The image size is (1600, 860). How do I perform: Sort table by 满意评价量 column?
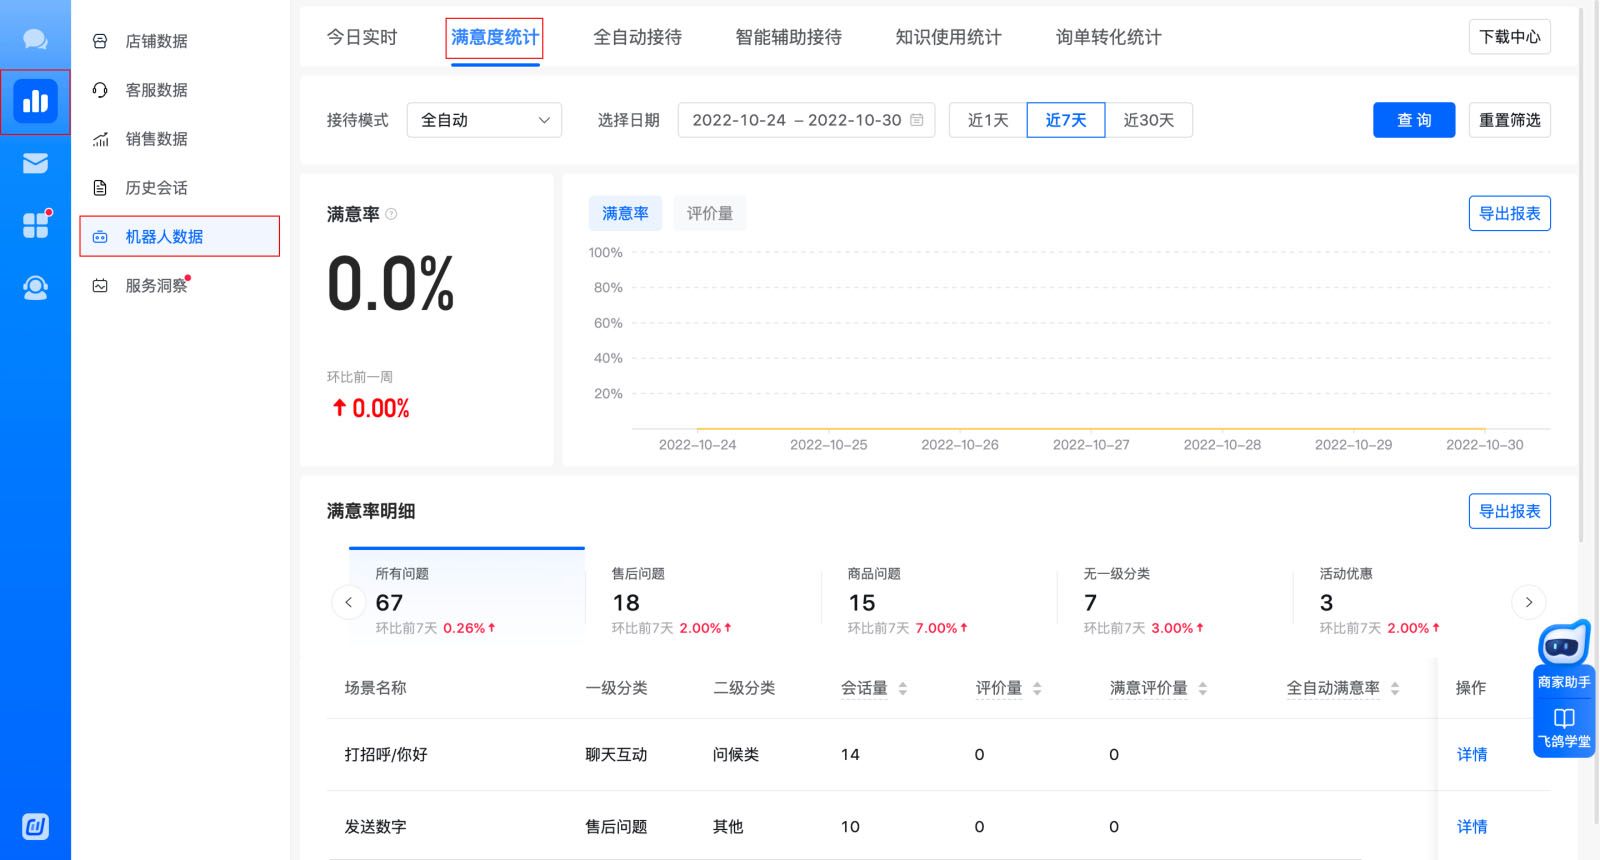1202,688
